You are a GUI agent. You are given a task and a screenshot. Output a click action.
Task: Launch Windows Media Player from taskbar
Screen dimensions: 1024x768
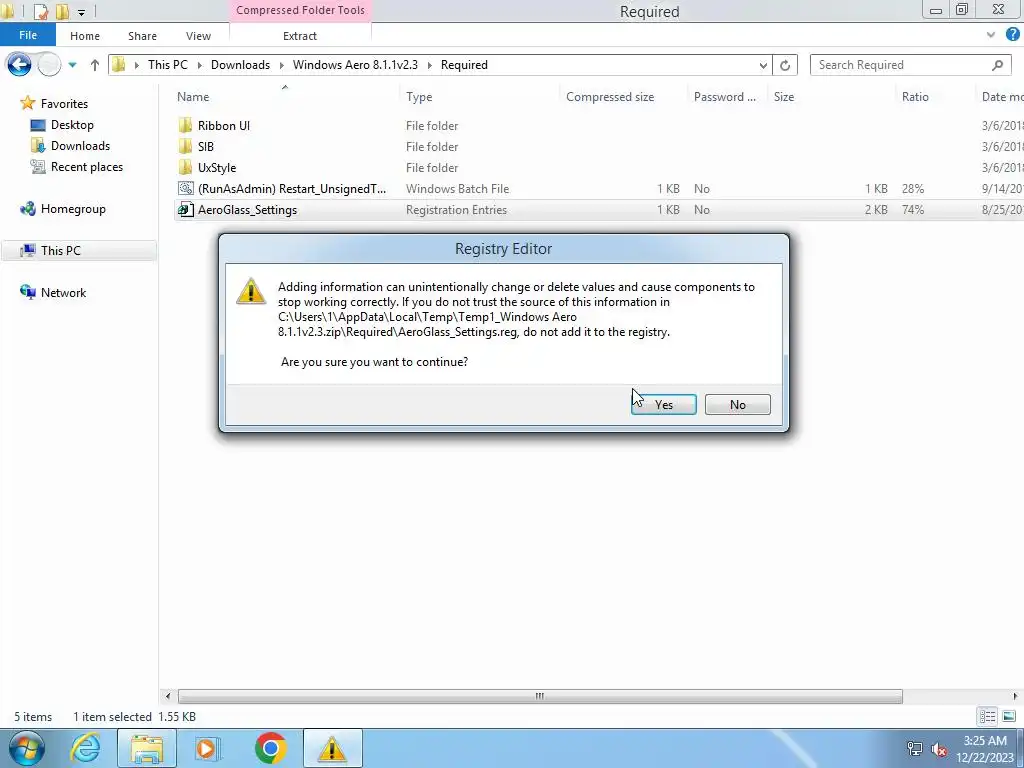(208, 748)
